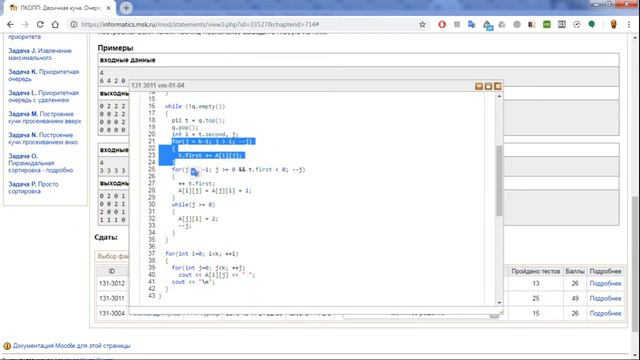Click the address bar URL field
This screenshot has height=360, width=640.
tap(245, 24)
